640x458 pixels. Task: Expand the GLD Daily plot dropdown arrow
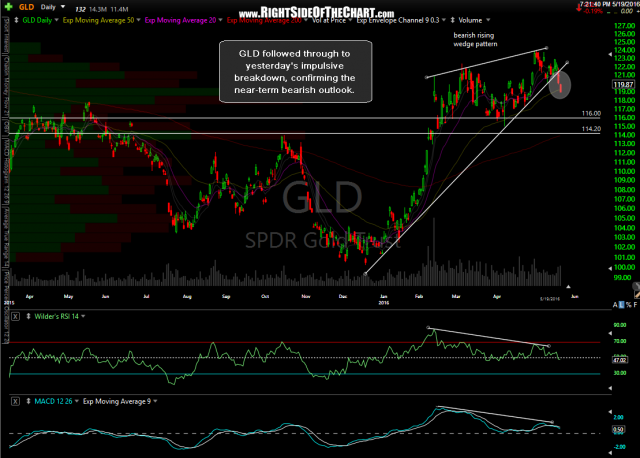coord(57,20)
